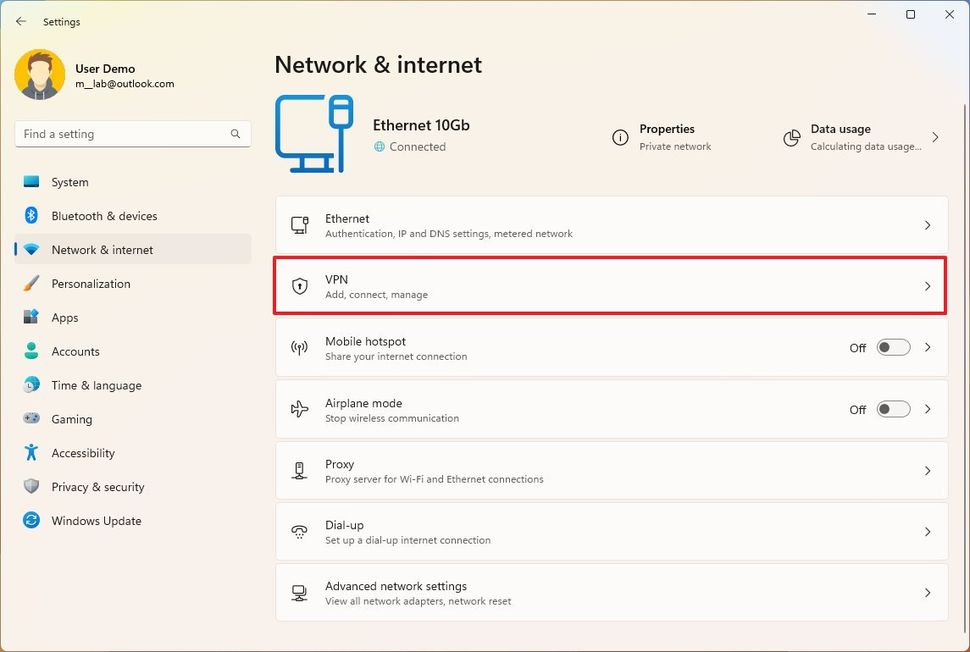Click the Advanced network settings icon
Image resolution: width=970 pixels, height=652 pixels.
[299, 592]
